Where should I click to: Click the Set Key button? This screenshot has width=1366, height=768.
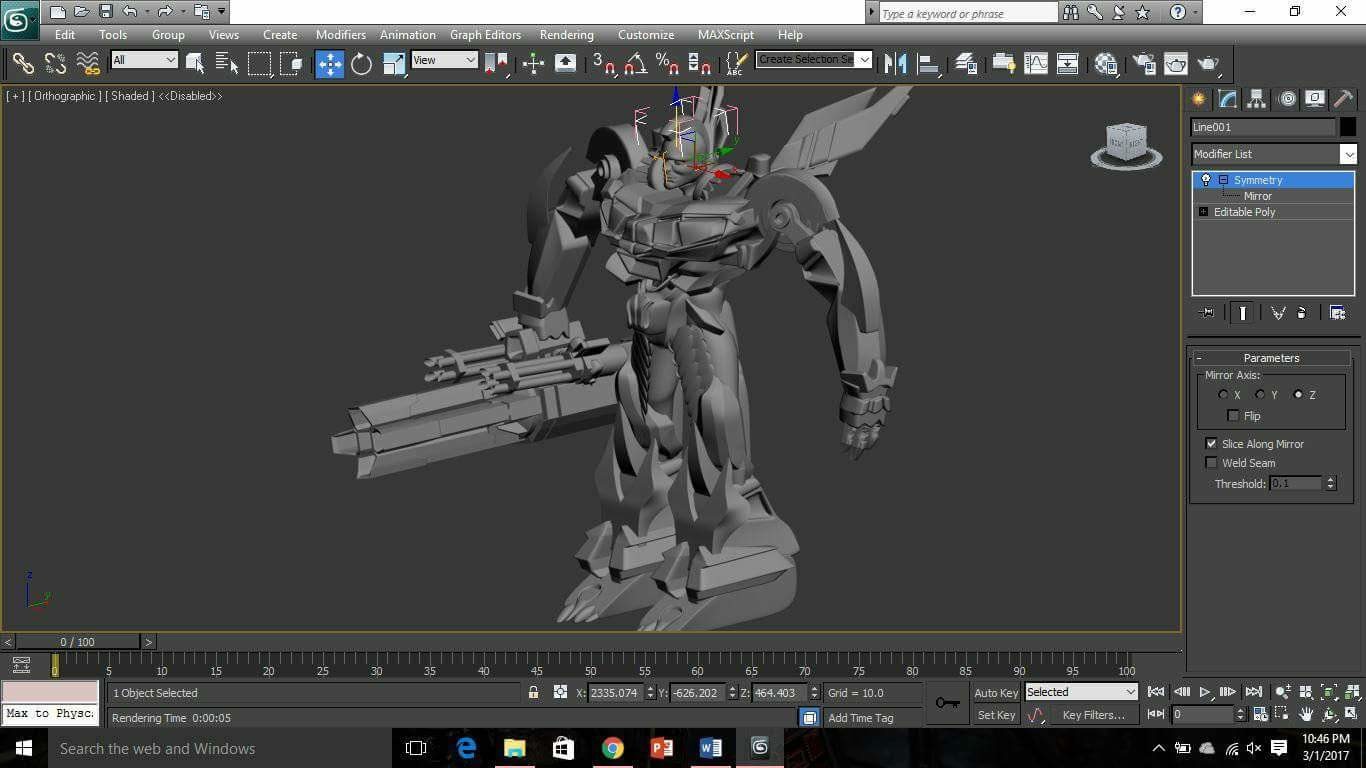point(996,714)
